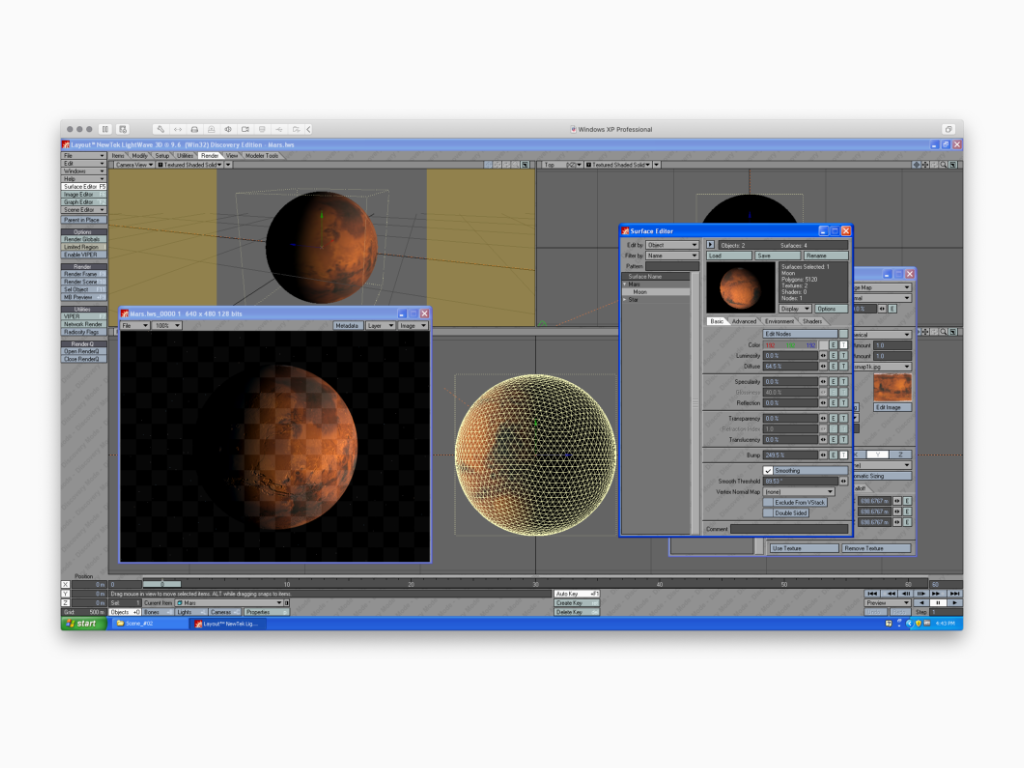The image size is (1024, 768).
Task: Click the Transparency envelope E button
Action: pos(833,419)
